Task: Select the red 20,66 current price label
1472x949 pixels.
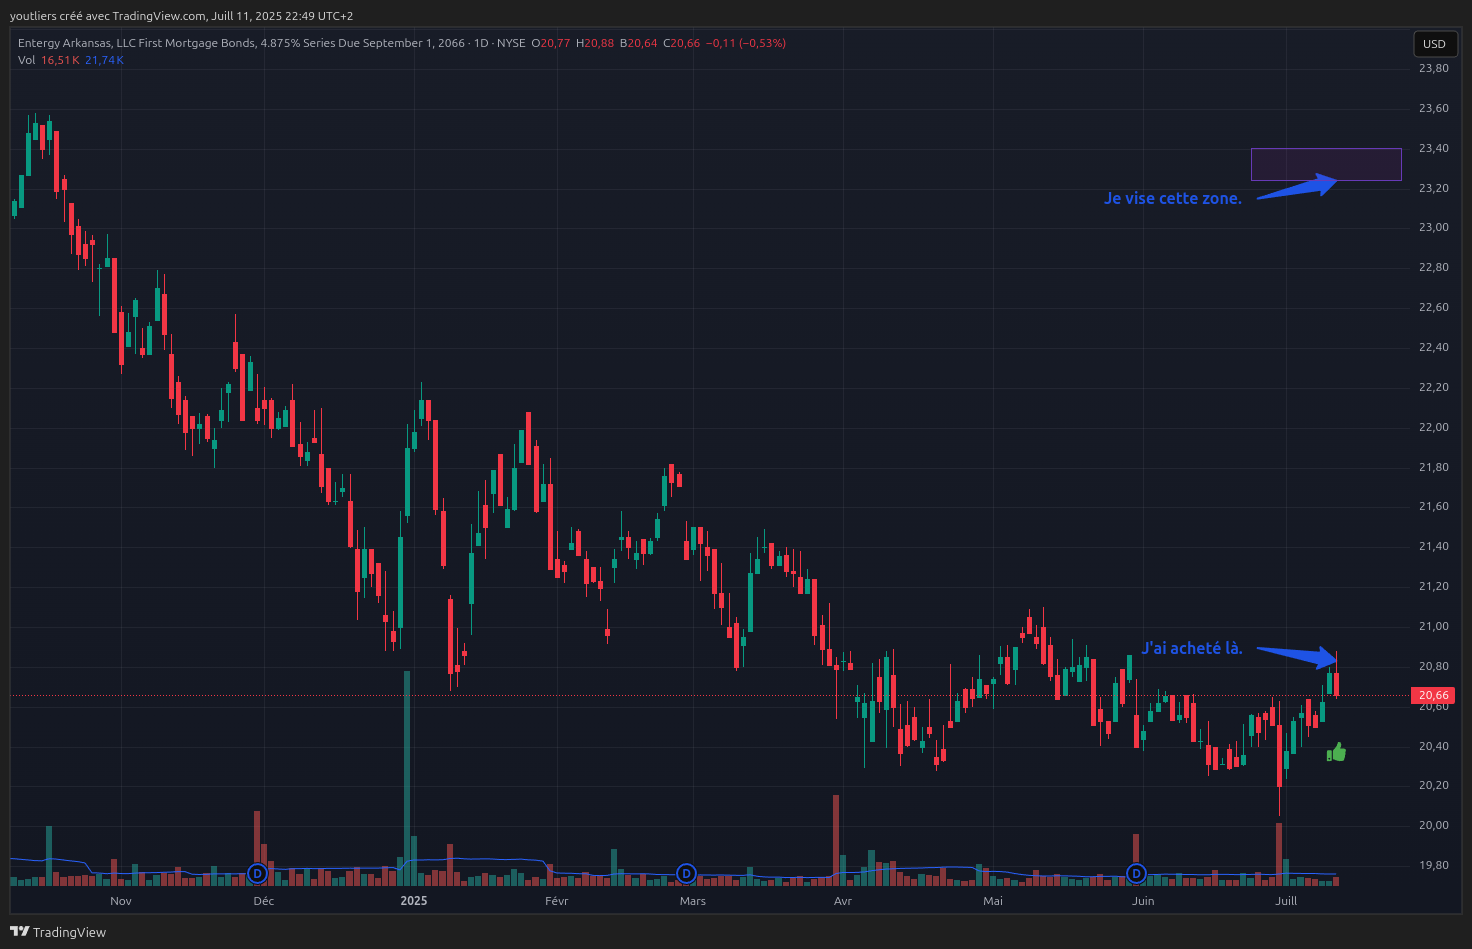Action: coord(1433,695)
